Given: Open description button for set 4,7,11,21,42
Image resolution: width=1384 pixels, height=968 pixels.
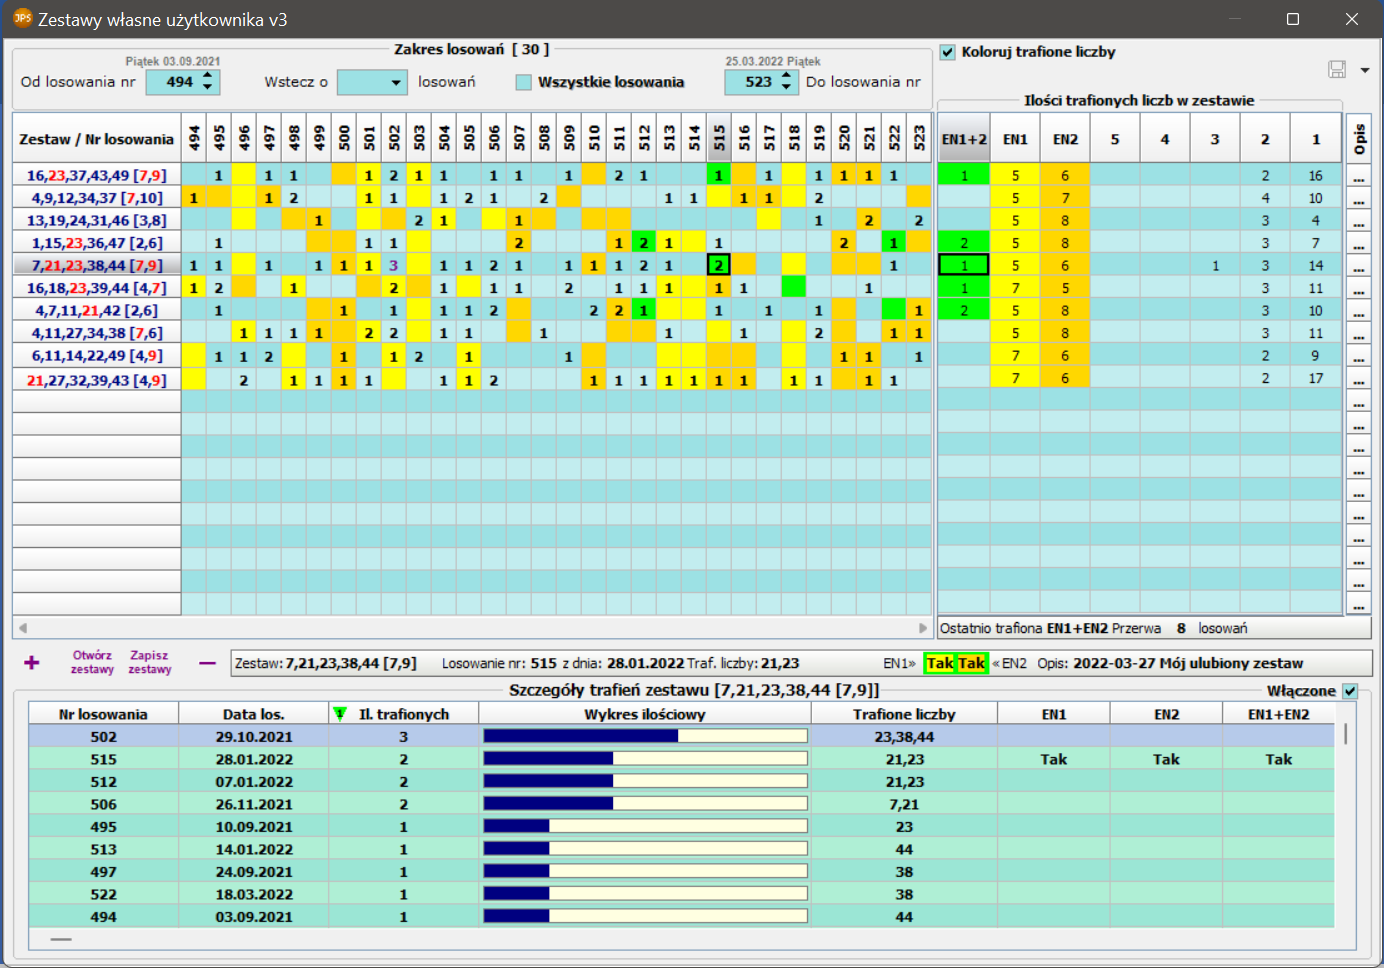Looking at the screenshot, I should 1358,311.
